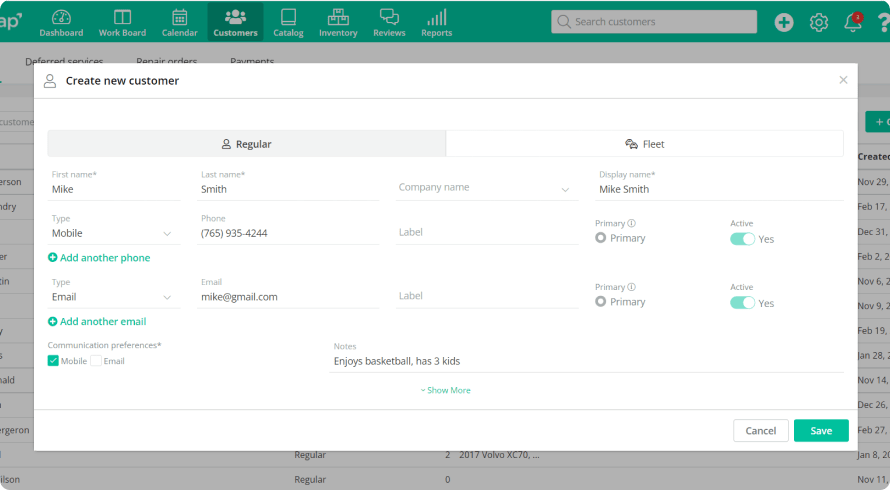The image size is (890, 490).
Task: Click the Save button
Action: pos(820,430)
